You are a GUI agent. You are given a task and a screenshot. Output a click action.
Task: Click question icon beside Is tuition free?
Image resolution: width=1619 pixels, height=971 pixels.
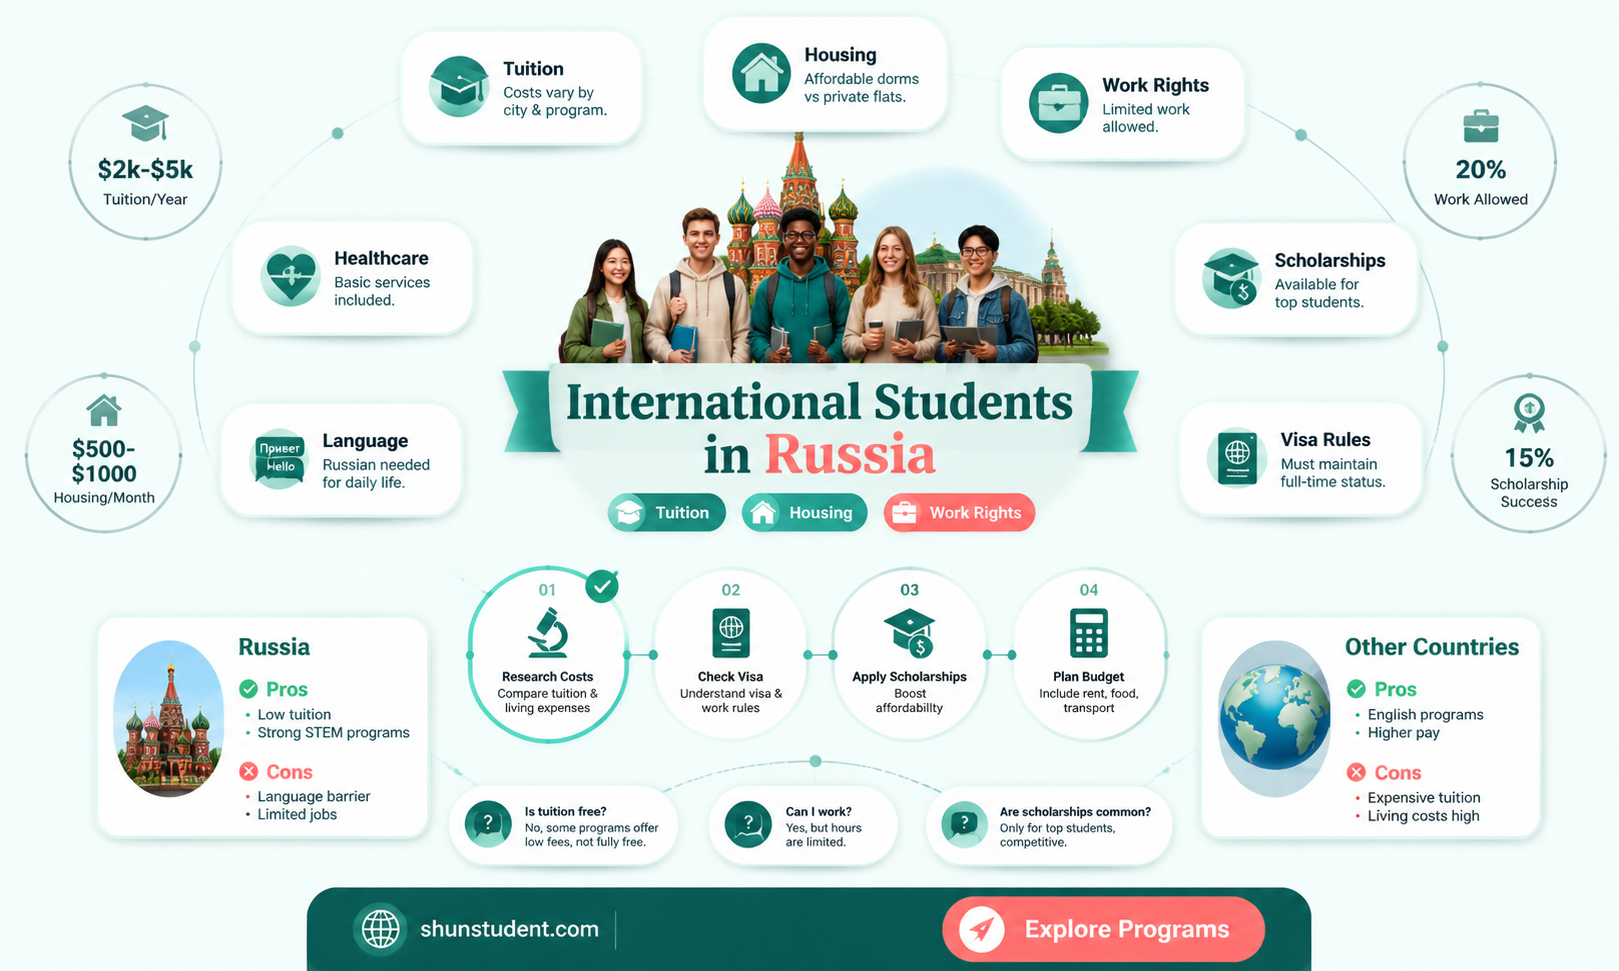pyautogui.click(x=488, y=824)
